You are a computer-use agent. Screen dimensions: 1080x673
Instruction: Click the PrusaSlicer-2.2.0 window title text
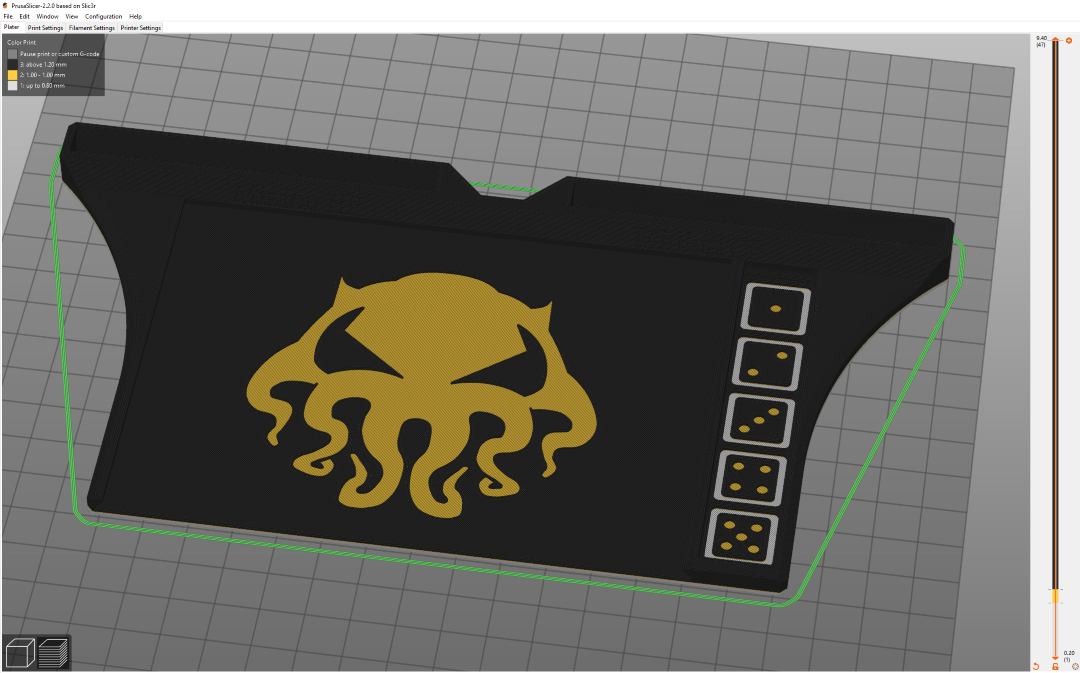54,6
